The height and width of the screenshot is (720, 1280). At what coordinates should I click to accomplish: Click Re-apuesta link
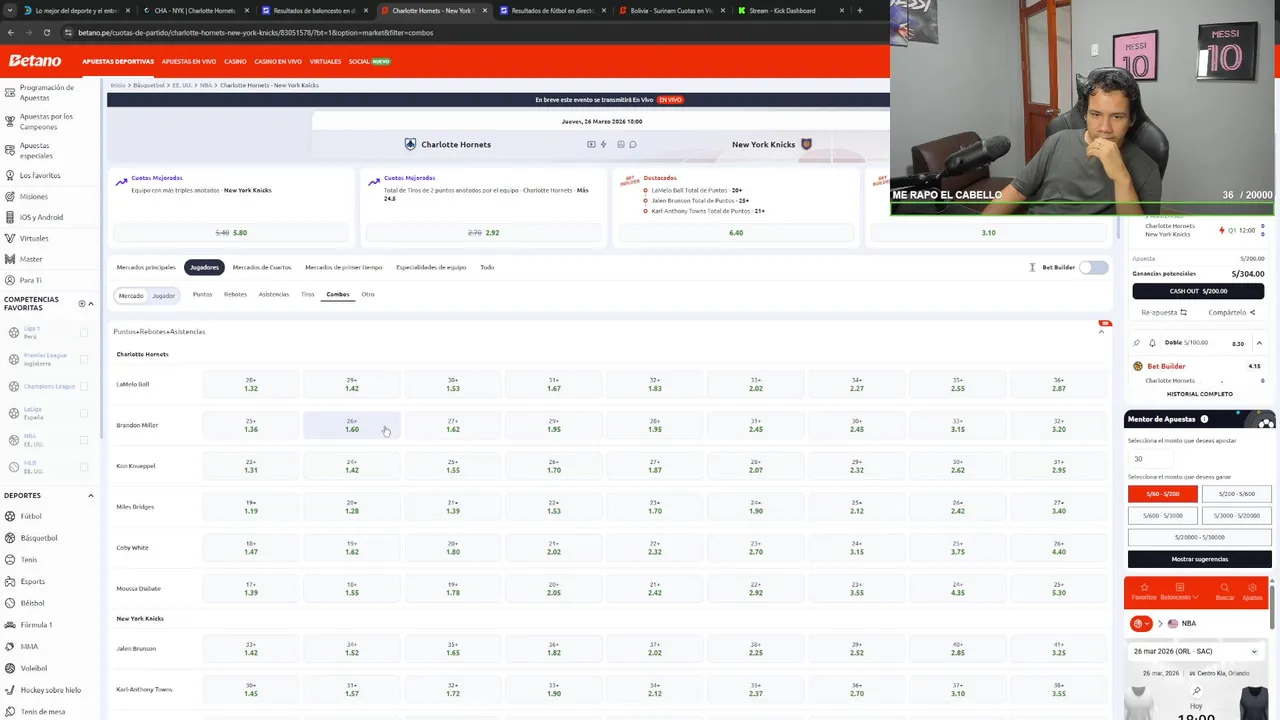pos(1164,313)
